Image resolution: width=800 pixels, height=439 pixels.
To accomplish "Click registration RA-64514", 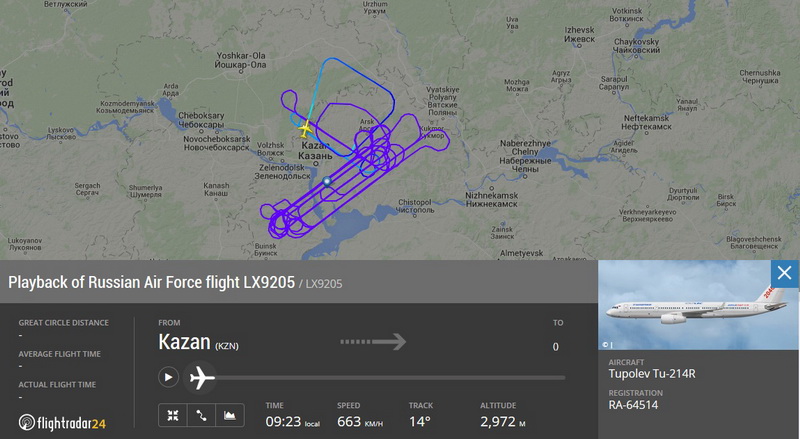I will tap(633, 405).
